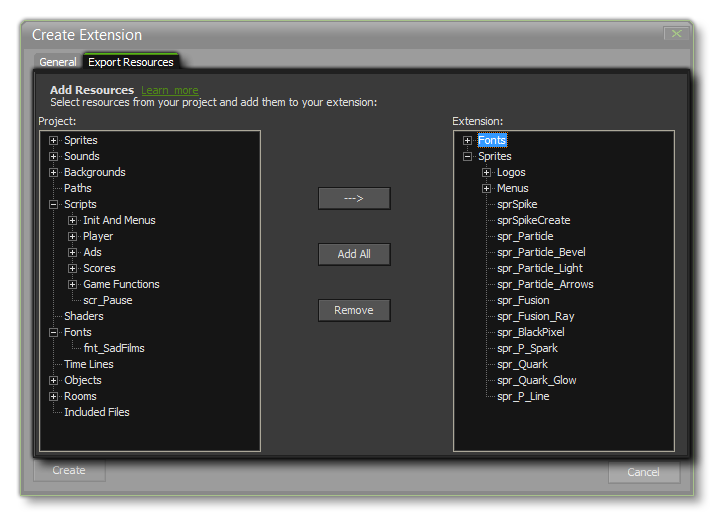Expand the Logos group in Extension tree

[487, 173]
